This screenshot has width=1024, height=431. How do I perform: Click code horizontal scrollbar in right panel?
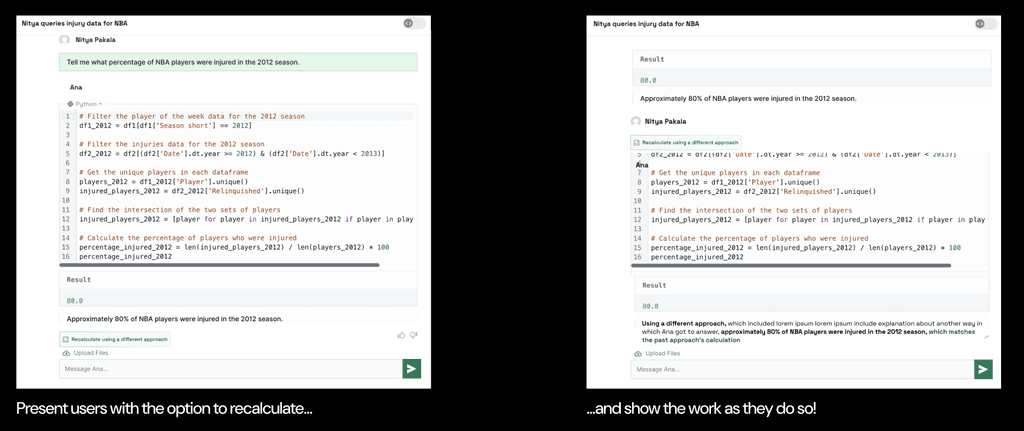click(x=791, y=265)
